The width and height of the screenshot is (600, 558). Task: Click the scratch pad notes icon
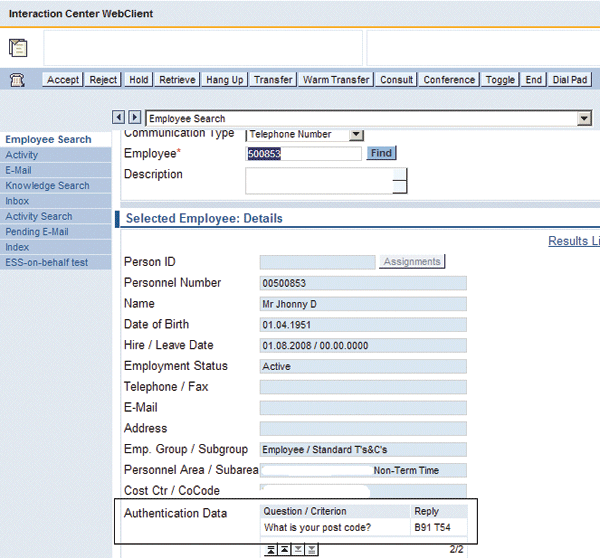pos(18,48)
